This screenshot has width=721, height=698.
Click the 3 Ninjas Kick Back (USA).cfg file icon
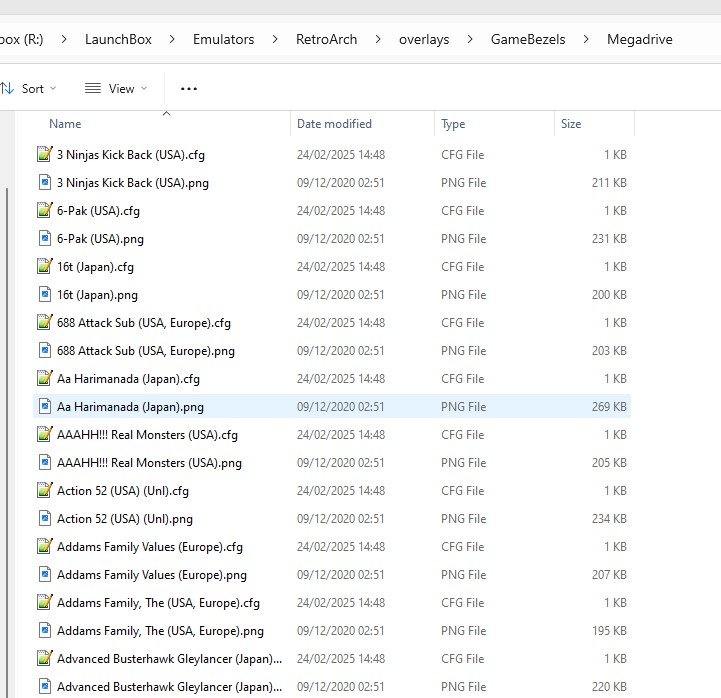[x=45, y=154]
